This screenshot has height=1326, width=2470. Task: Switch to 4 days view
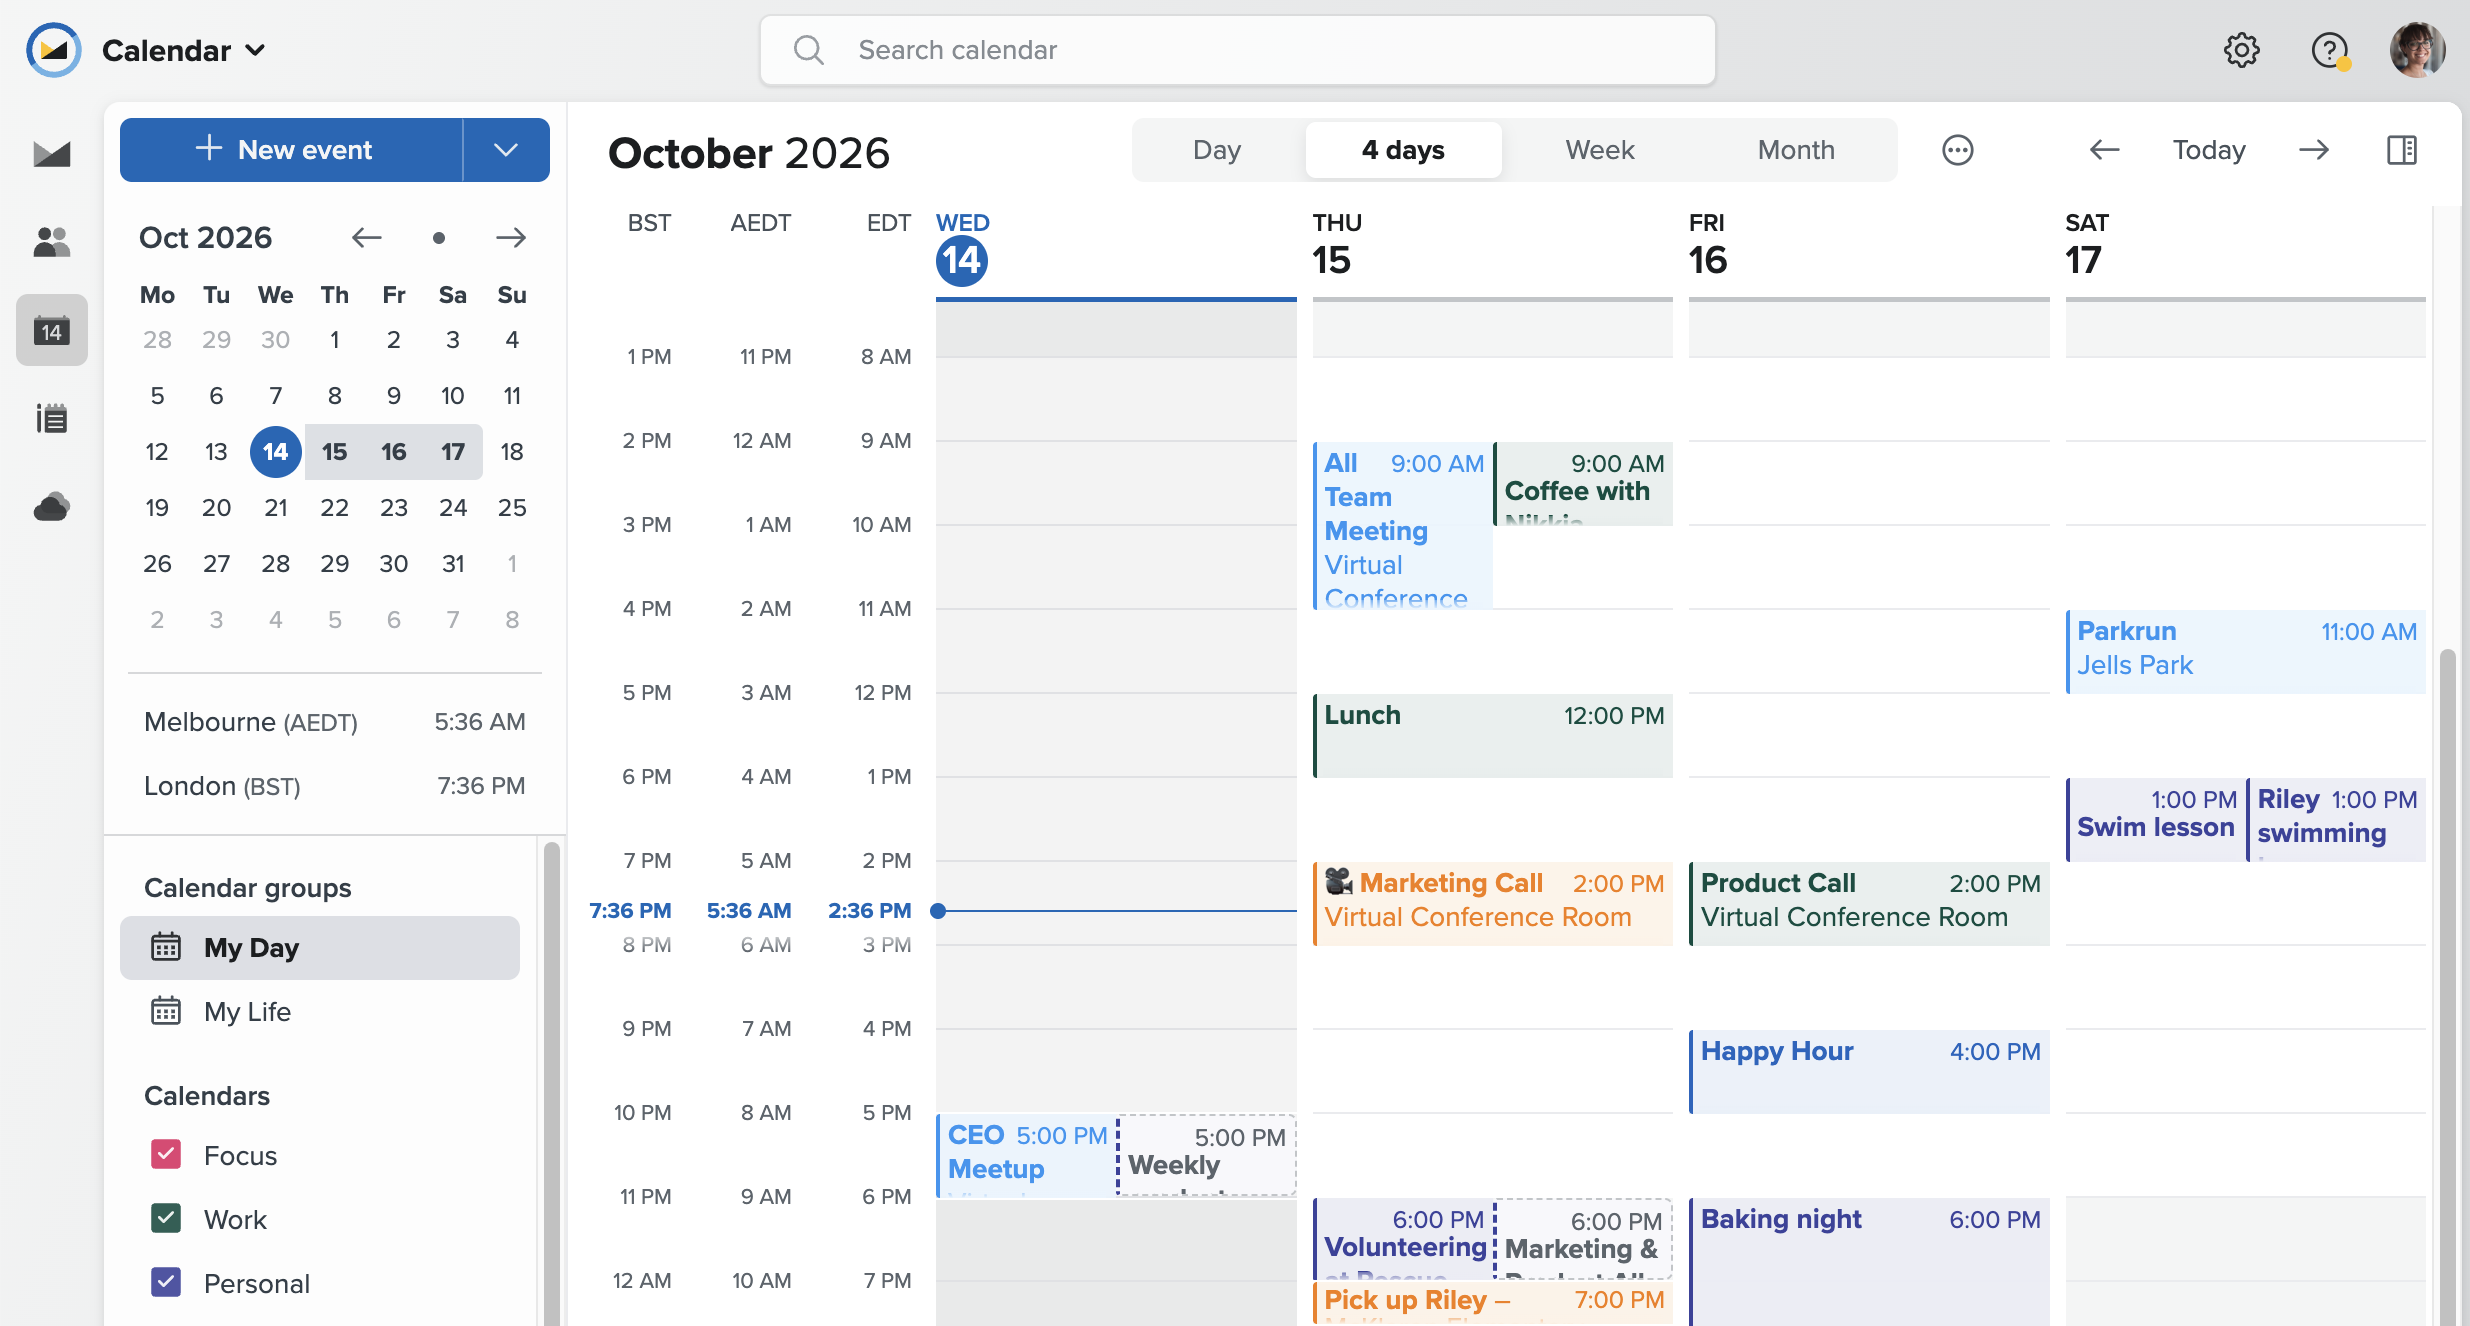click(x=1403, y=150)
